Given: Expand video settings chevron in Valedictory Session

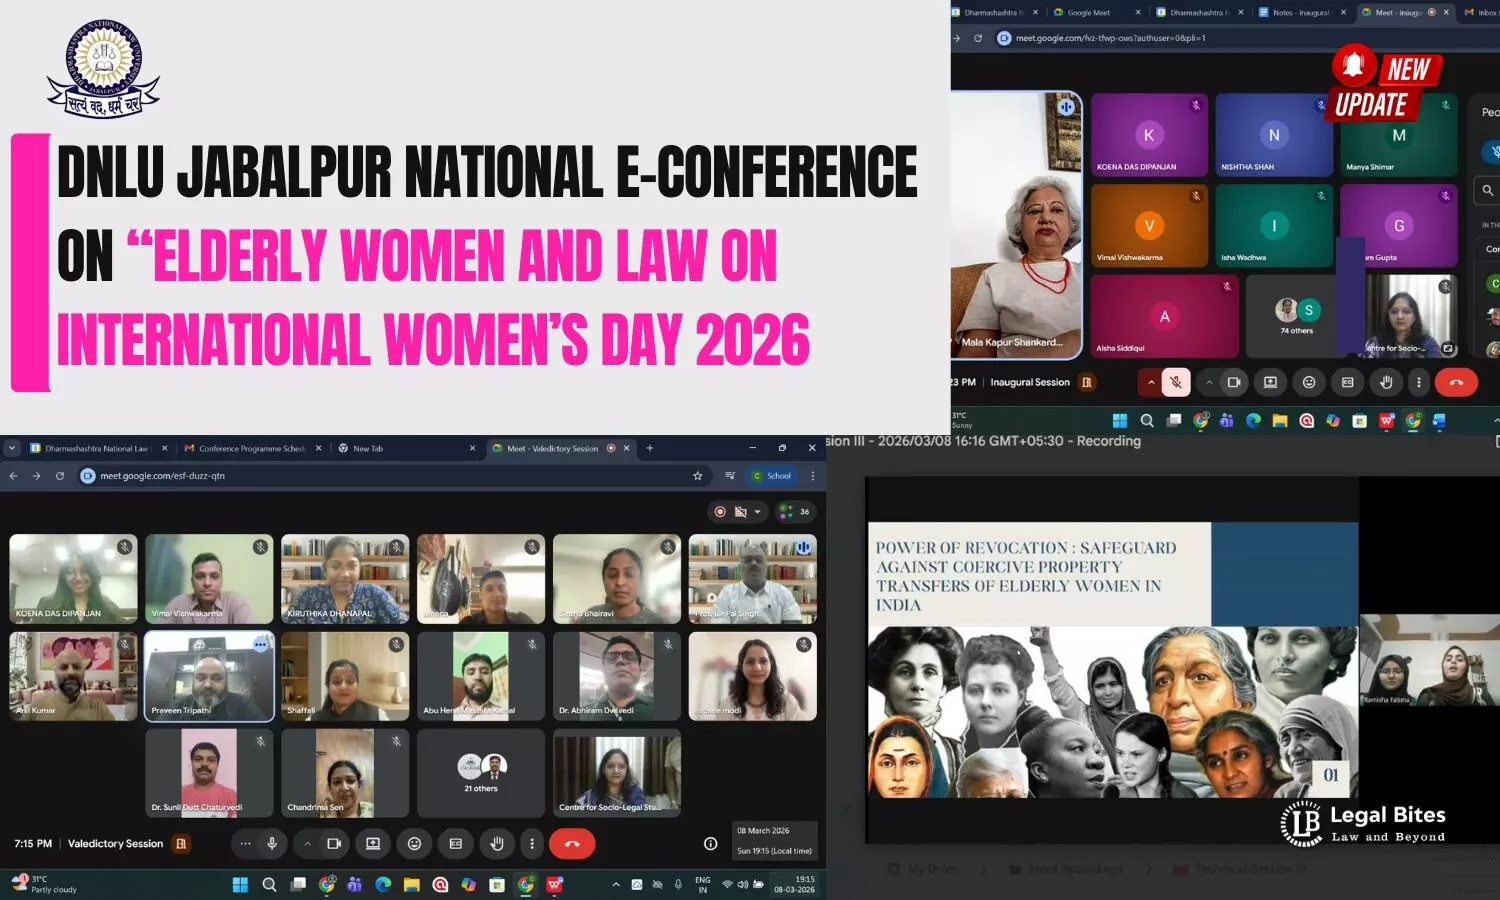Looking at the screenshot, I should pyautogui.click(x=308, y=844).
